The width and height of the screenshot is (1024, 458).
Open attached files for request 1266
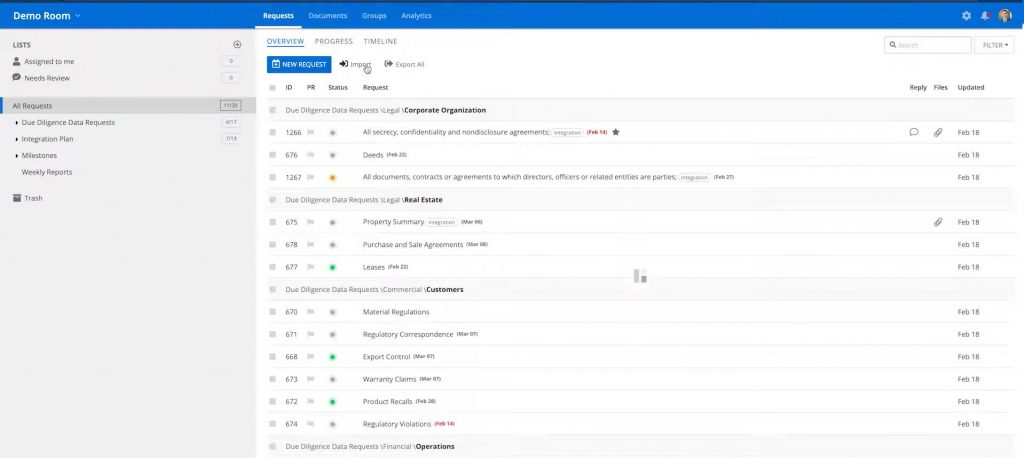coord(938,132)
